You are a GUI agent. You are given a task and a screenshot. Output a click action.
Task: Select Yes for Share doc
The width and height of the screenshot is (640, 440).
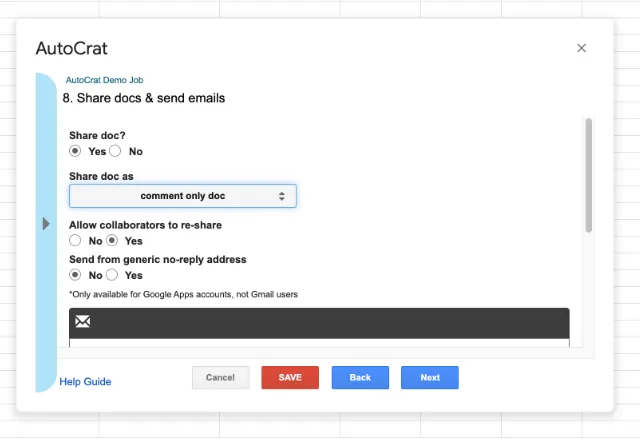click(75, 151)
